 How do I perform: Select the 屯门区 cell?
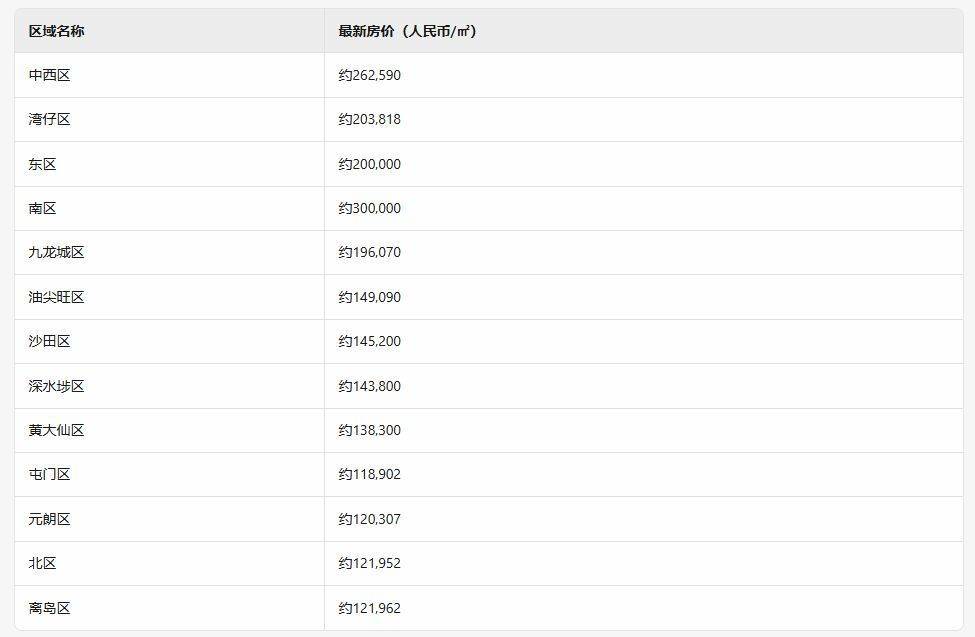pos(50,474)
